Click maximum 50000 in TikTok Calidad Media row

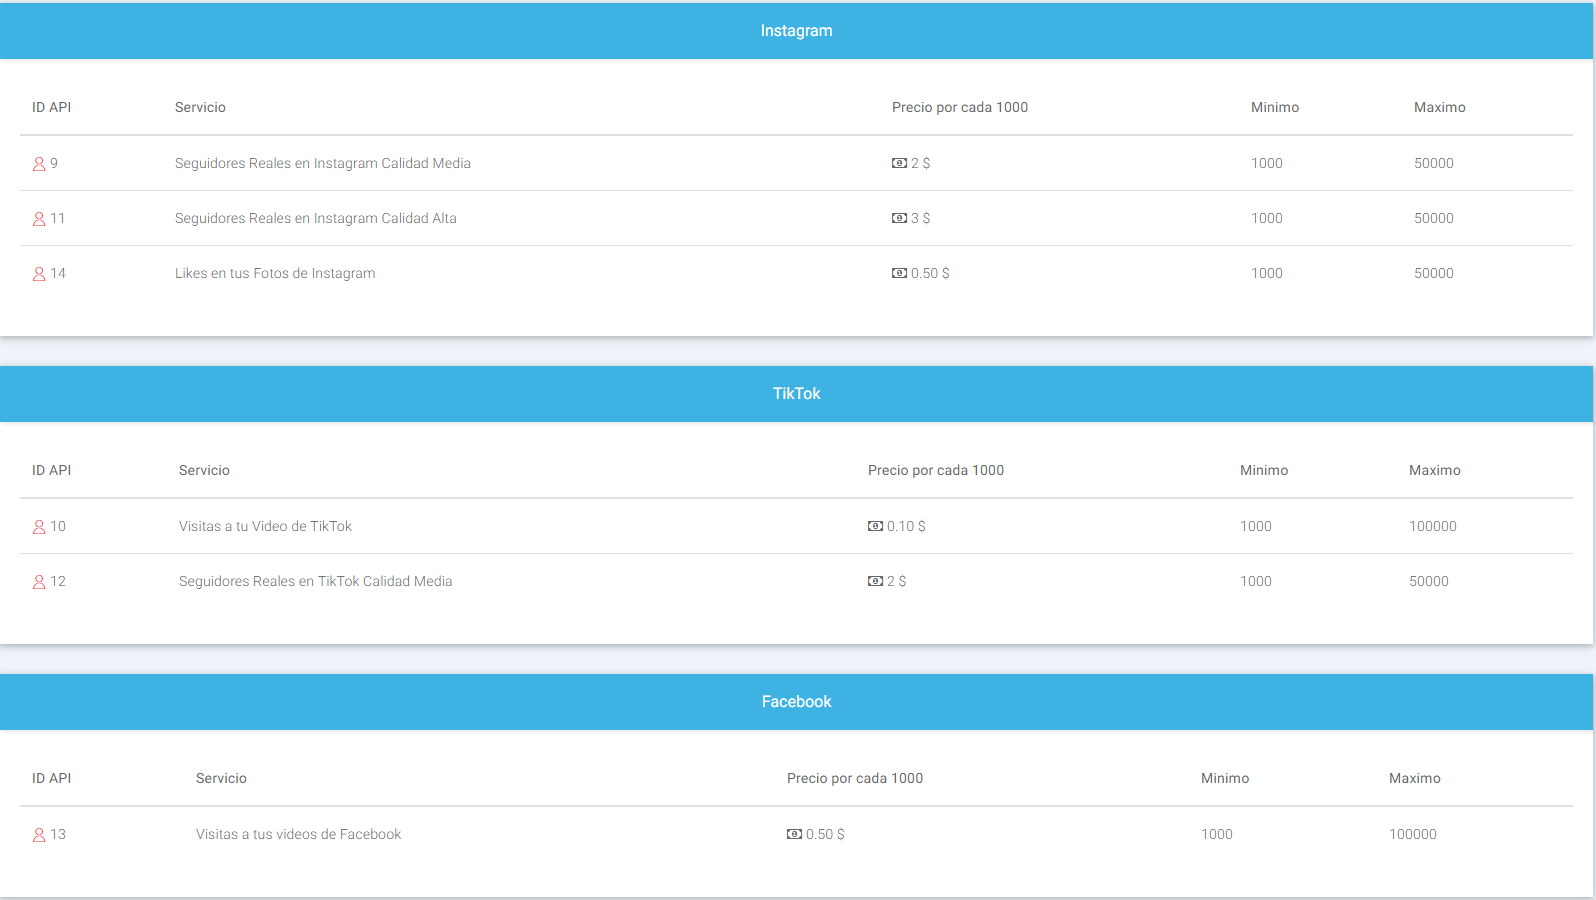(1429, 581)
